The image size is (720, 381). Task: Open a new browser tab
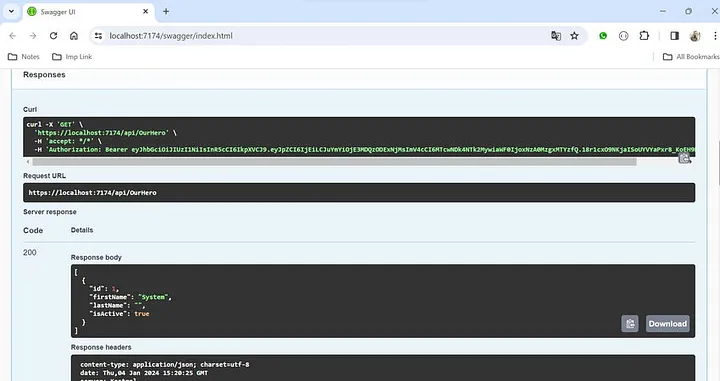click(x=166, y=11)
